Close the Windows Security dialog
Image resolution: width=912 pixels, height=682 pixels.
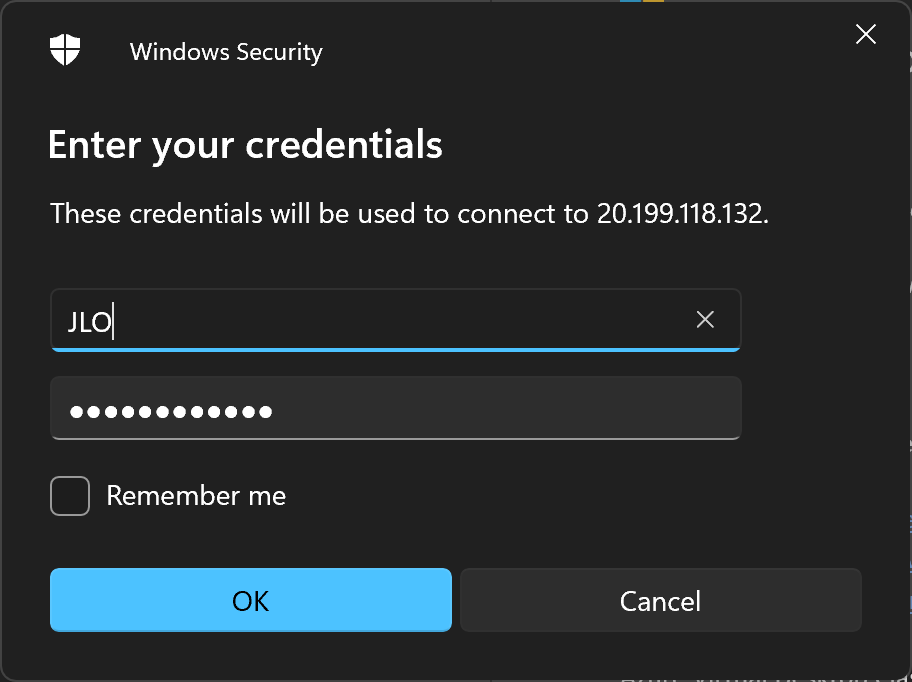pos(865,34)
